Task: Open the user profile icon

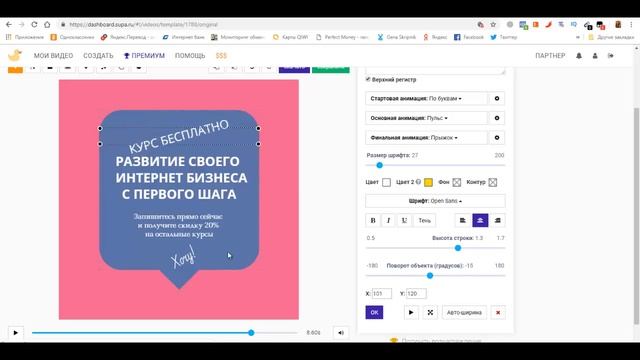Action: 595,56
